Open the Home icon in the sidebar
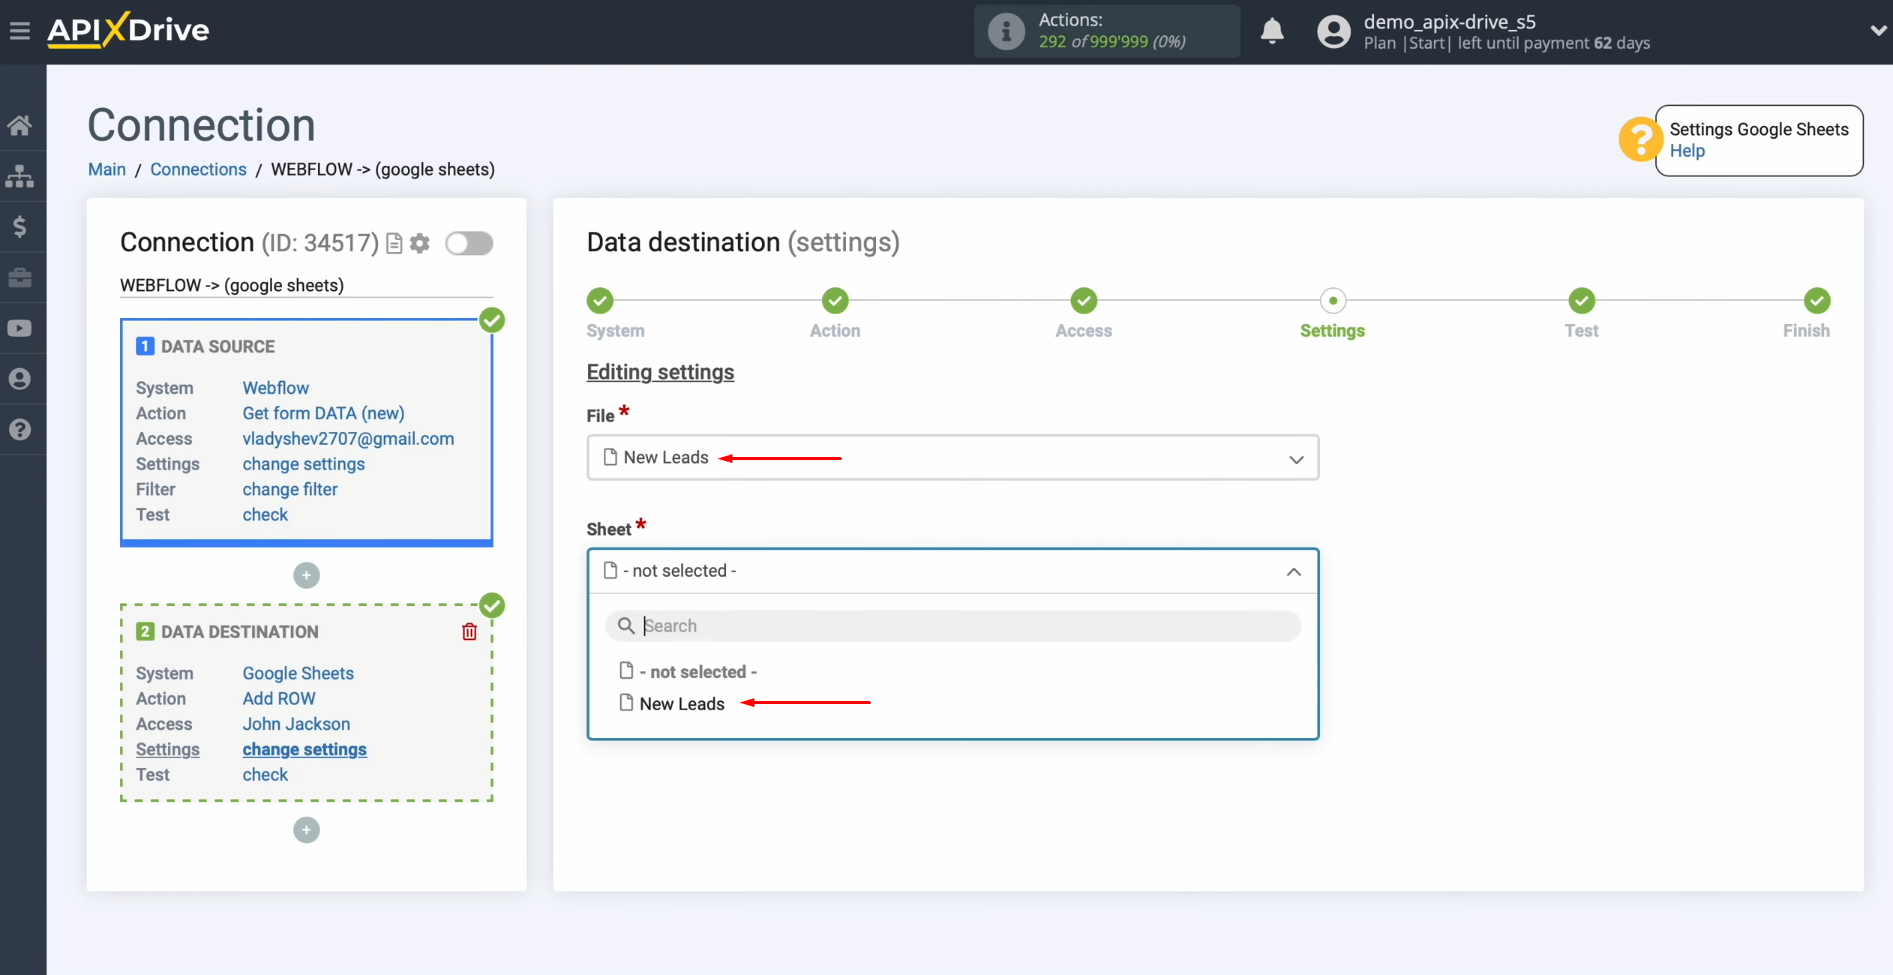Image resolution: width=1893 pixels, height=975 pixels. [x=21, y=124]
